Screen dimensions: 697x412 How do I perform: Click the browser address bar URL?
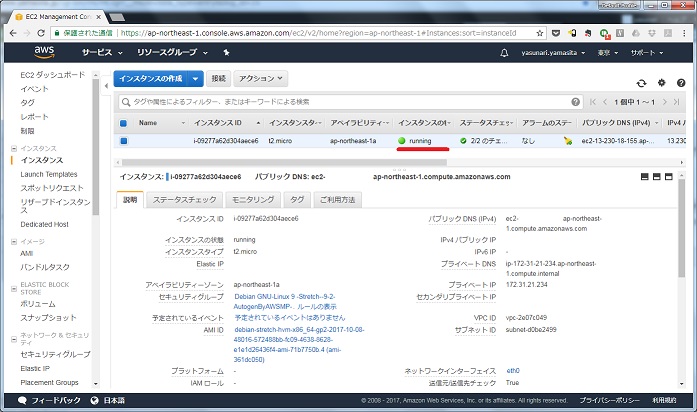(318, 33)
